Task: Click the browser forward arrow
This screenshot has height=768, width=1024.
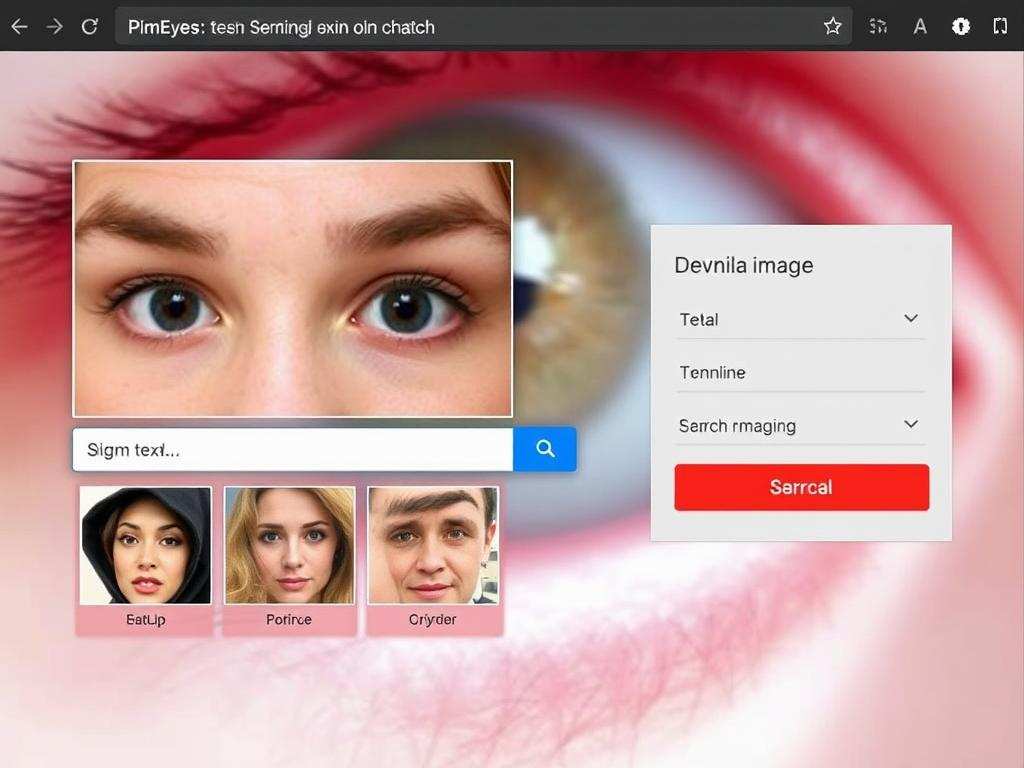Action: click(x=55, y=27)
